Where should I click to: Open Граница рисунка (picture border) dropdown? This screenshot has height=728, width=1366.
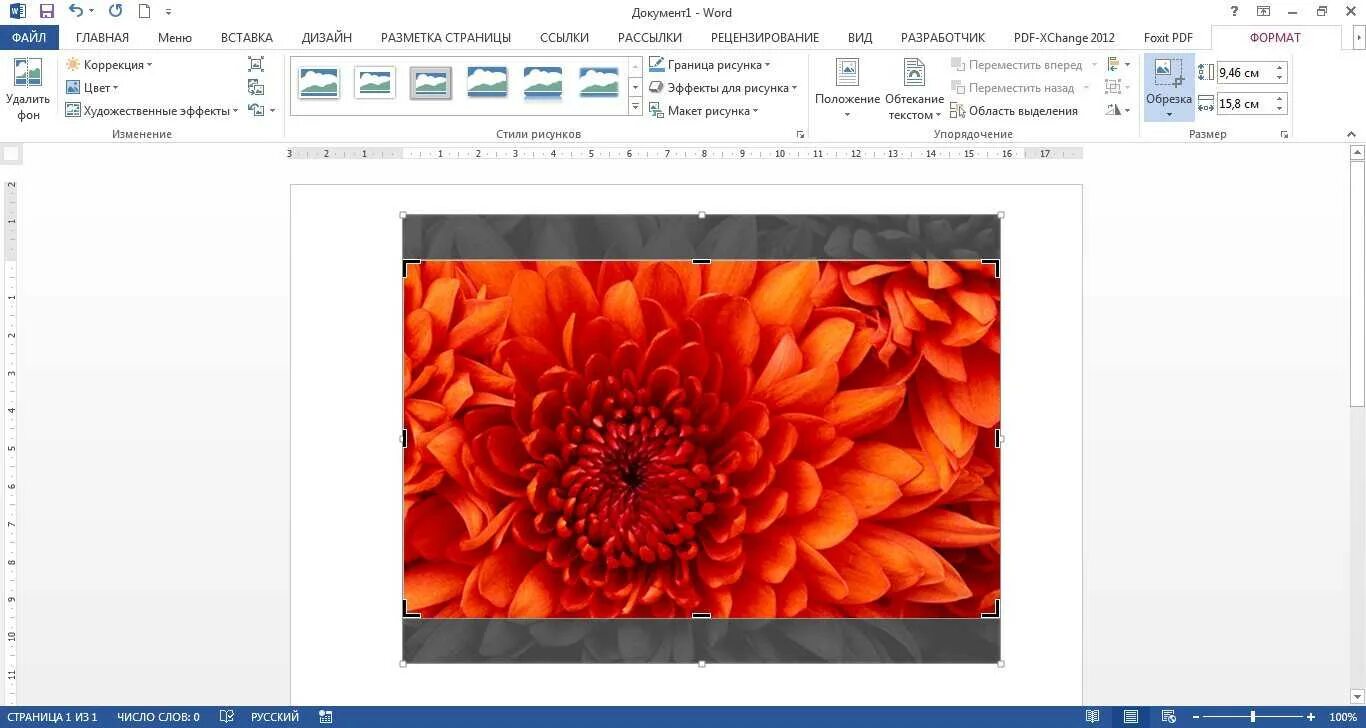click(x=709, y=65)
